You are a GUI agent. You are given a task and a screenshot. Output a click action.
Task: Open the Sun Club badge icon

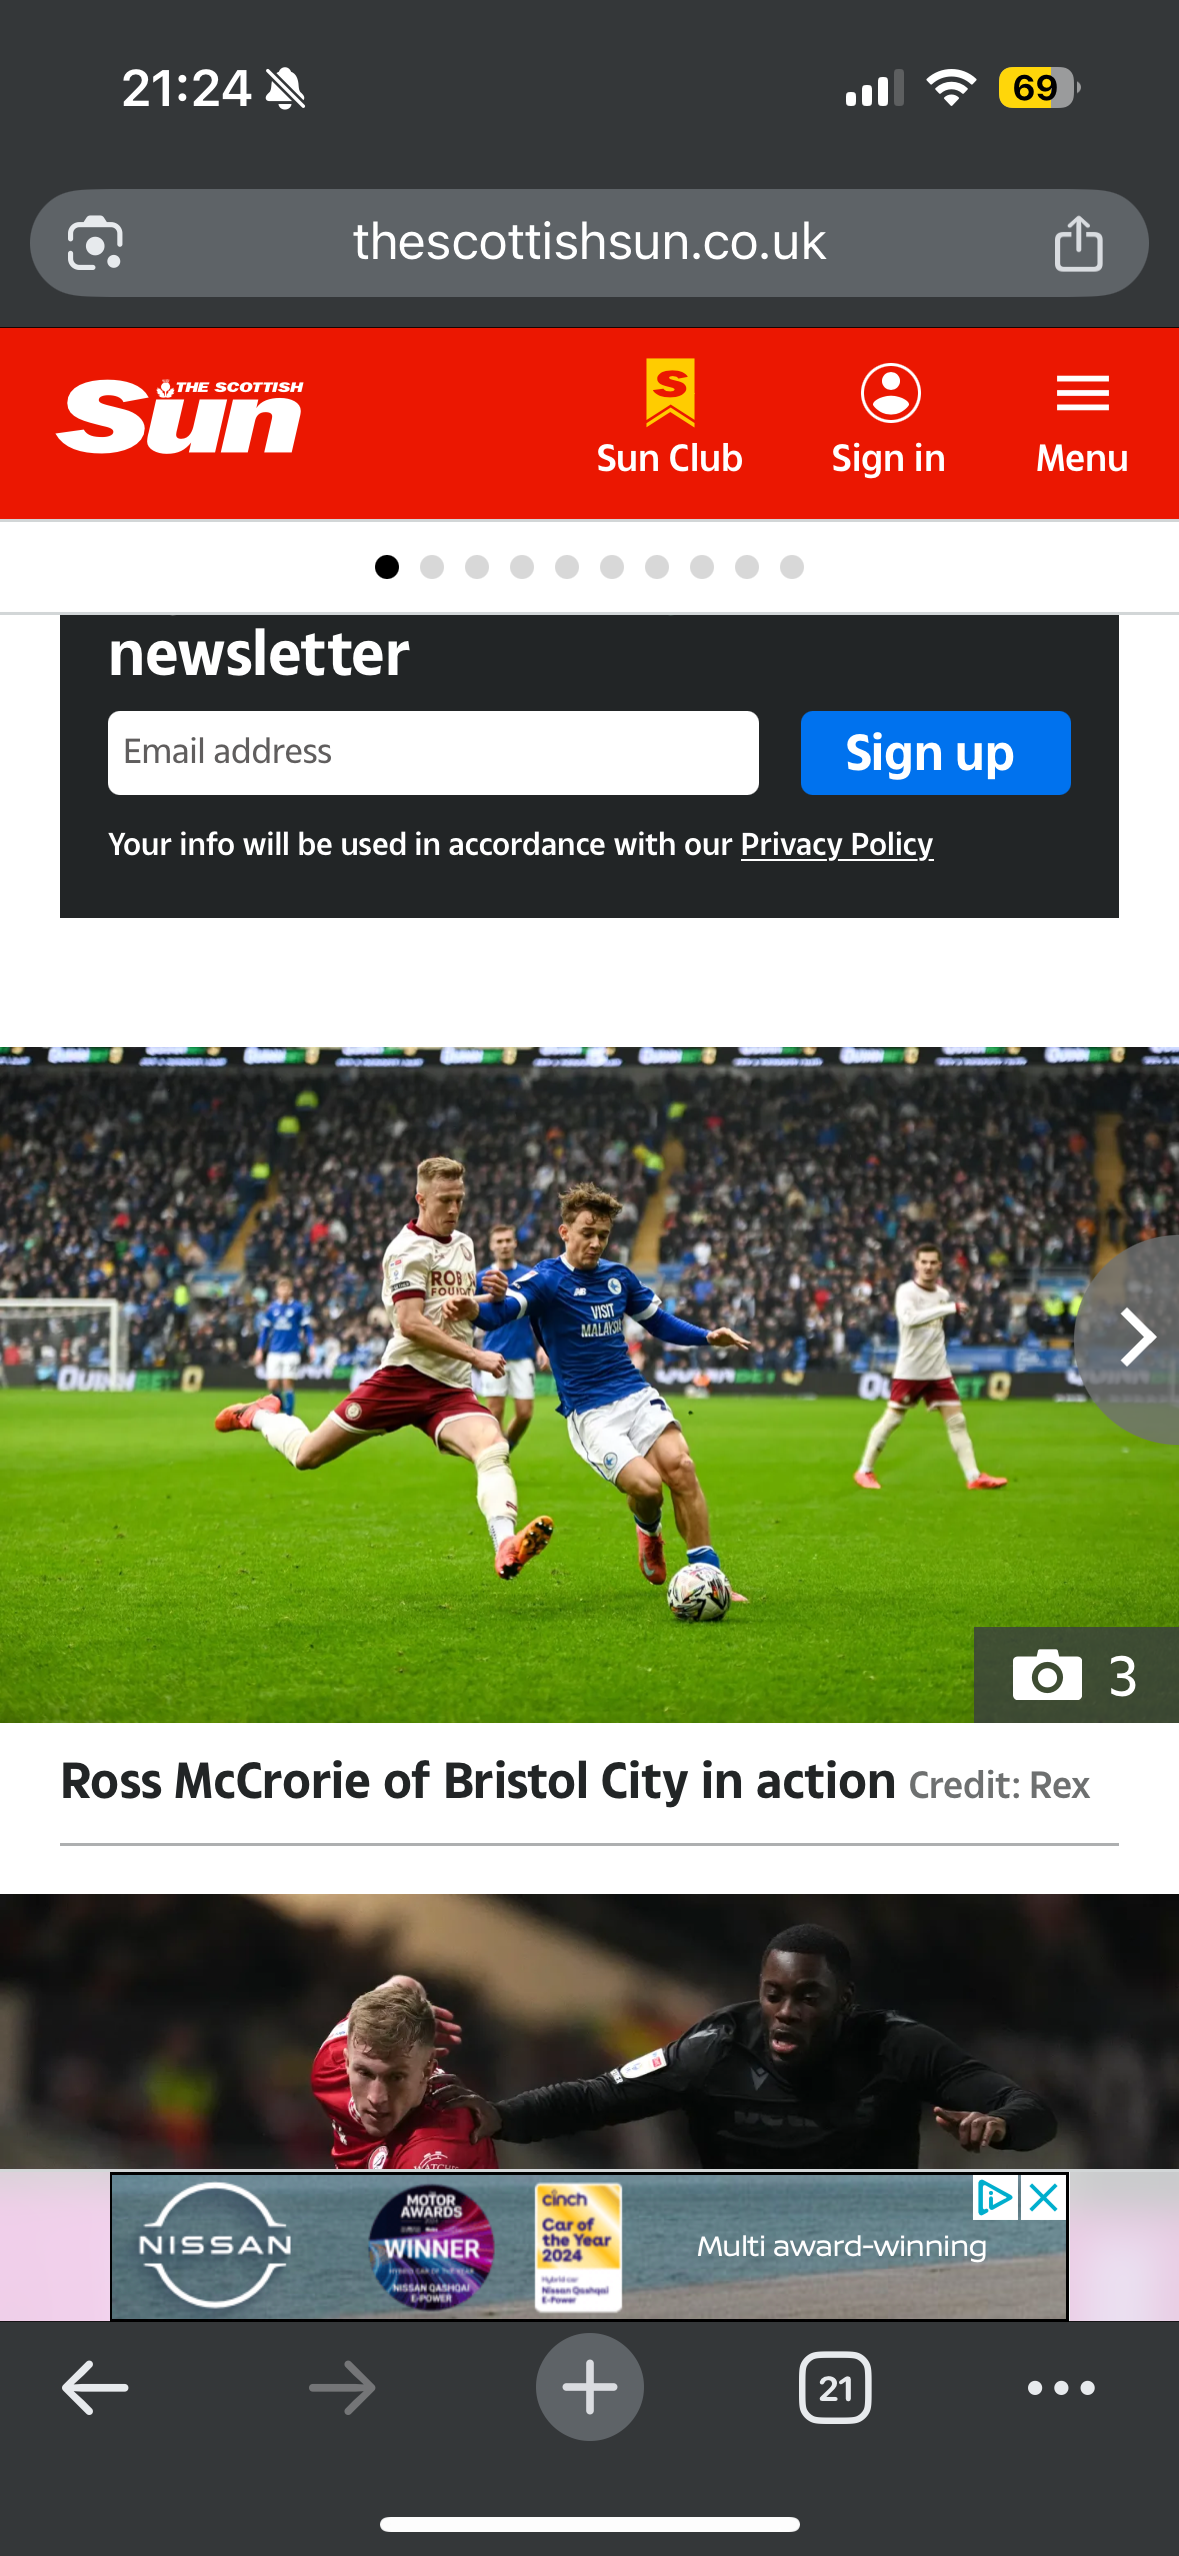pyautogui.click(x=670, y=392)
